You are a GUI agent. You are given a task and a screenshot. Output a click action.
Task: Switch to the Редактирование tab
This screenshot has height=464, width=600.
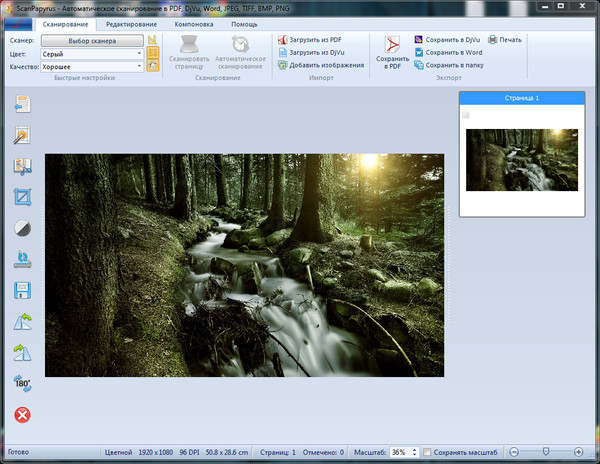point(130,22)
